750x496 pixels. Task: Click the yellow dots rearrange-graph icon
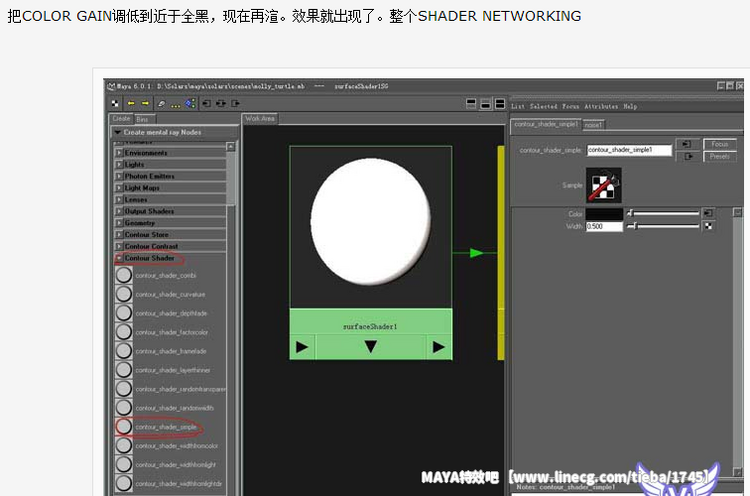click(176, 104)
